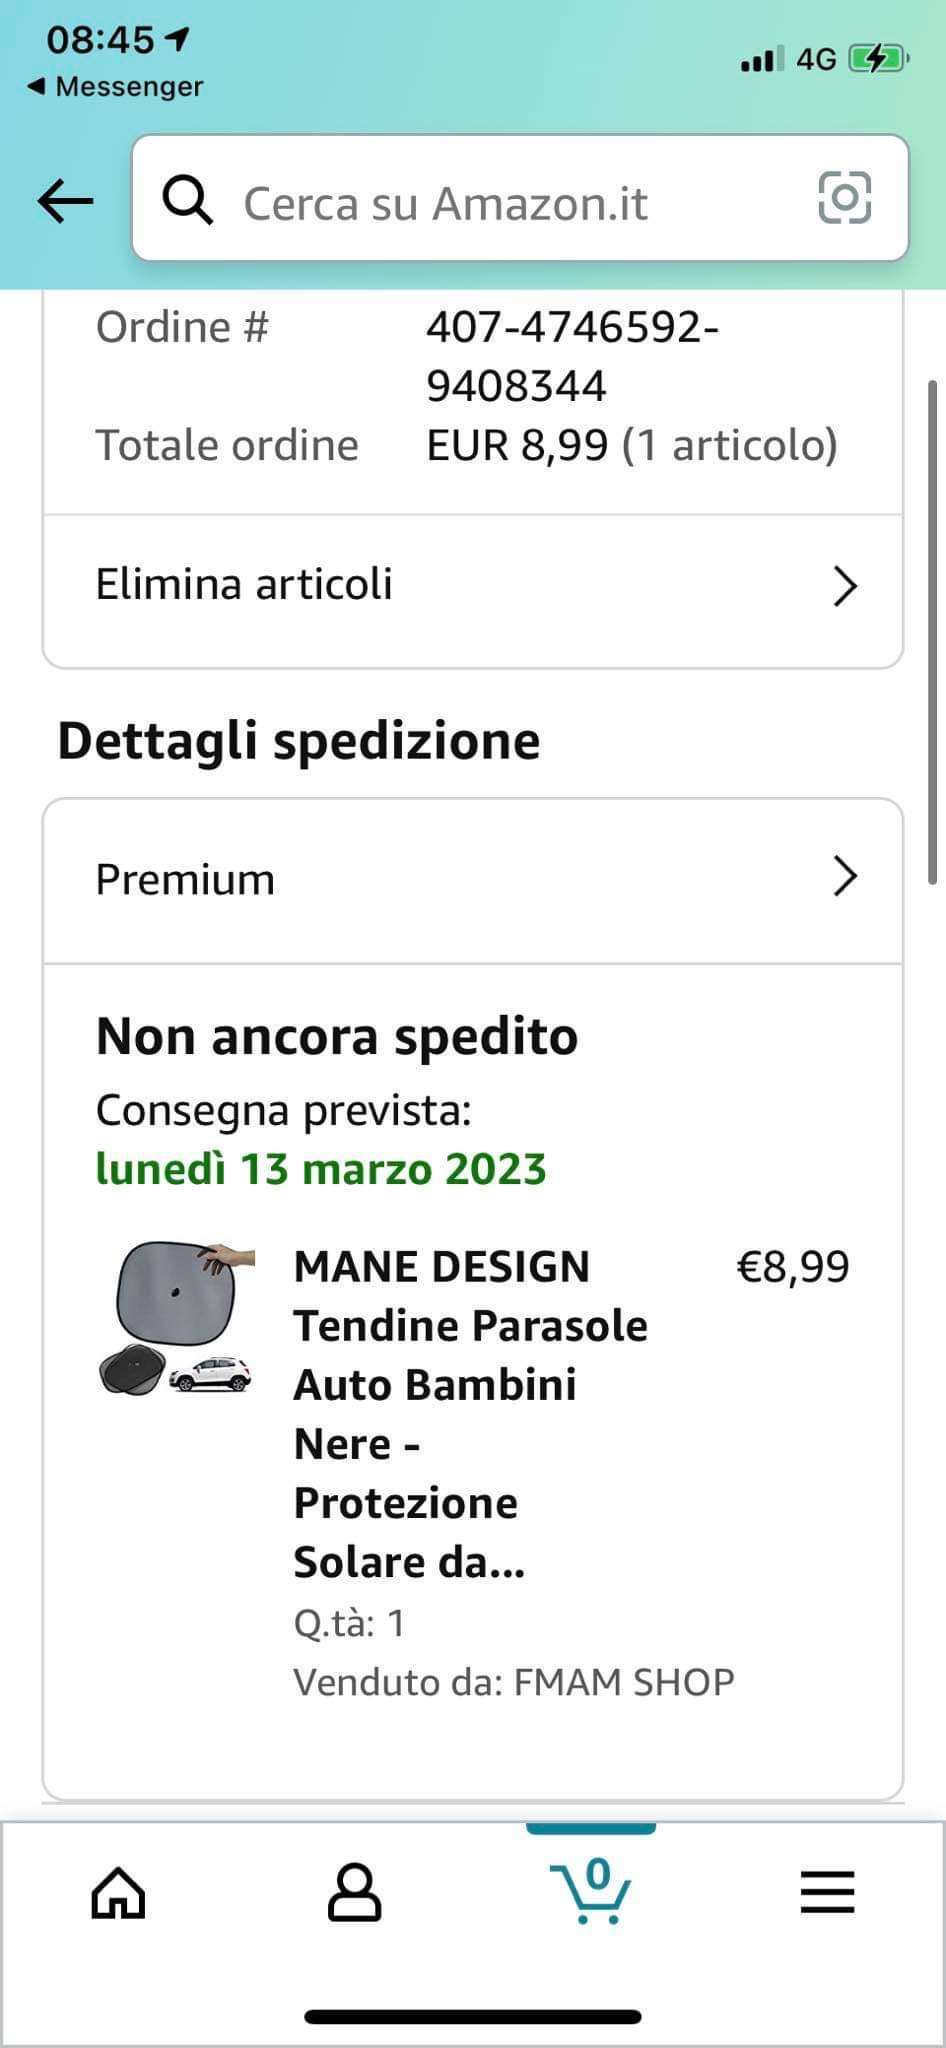Tap the Venduto da FMAM SHOP seller text
Screen dimensions: 946x2048
coord(513,1682)
